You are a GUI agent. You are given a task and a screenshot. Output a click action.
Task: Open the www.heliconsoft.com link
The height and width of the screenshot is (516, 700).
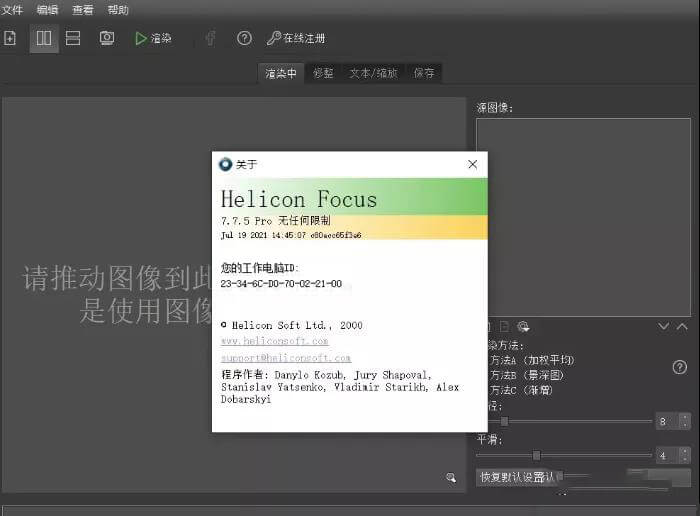[x=275, y=341]
